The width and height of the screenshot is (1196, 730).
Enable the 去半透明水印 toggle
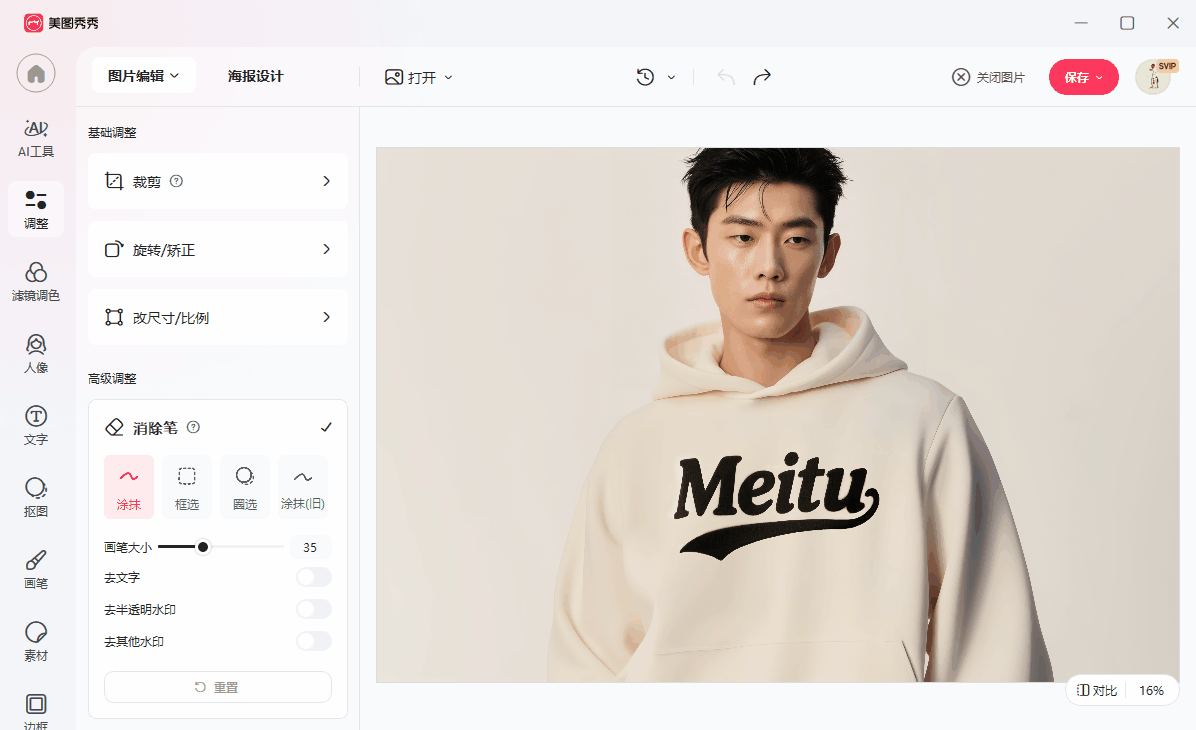(x=313, y=609)
